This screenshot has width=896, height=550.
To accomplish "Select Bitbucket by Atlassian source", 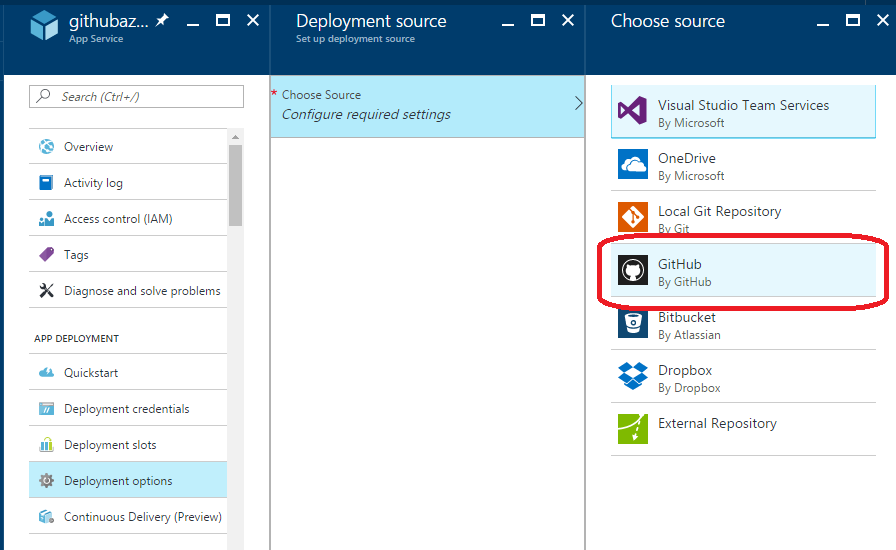I will [743, 324].
